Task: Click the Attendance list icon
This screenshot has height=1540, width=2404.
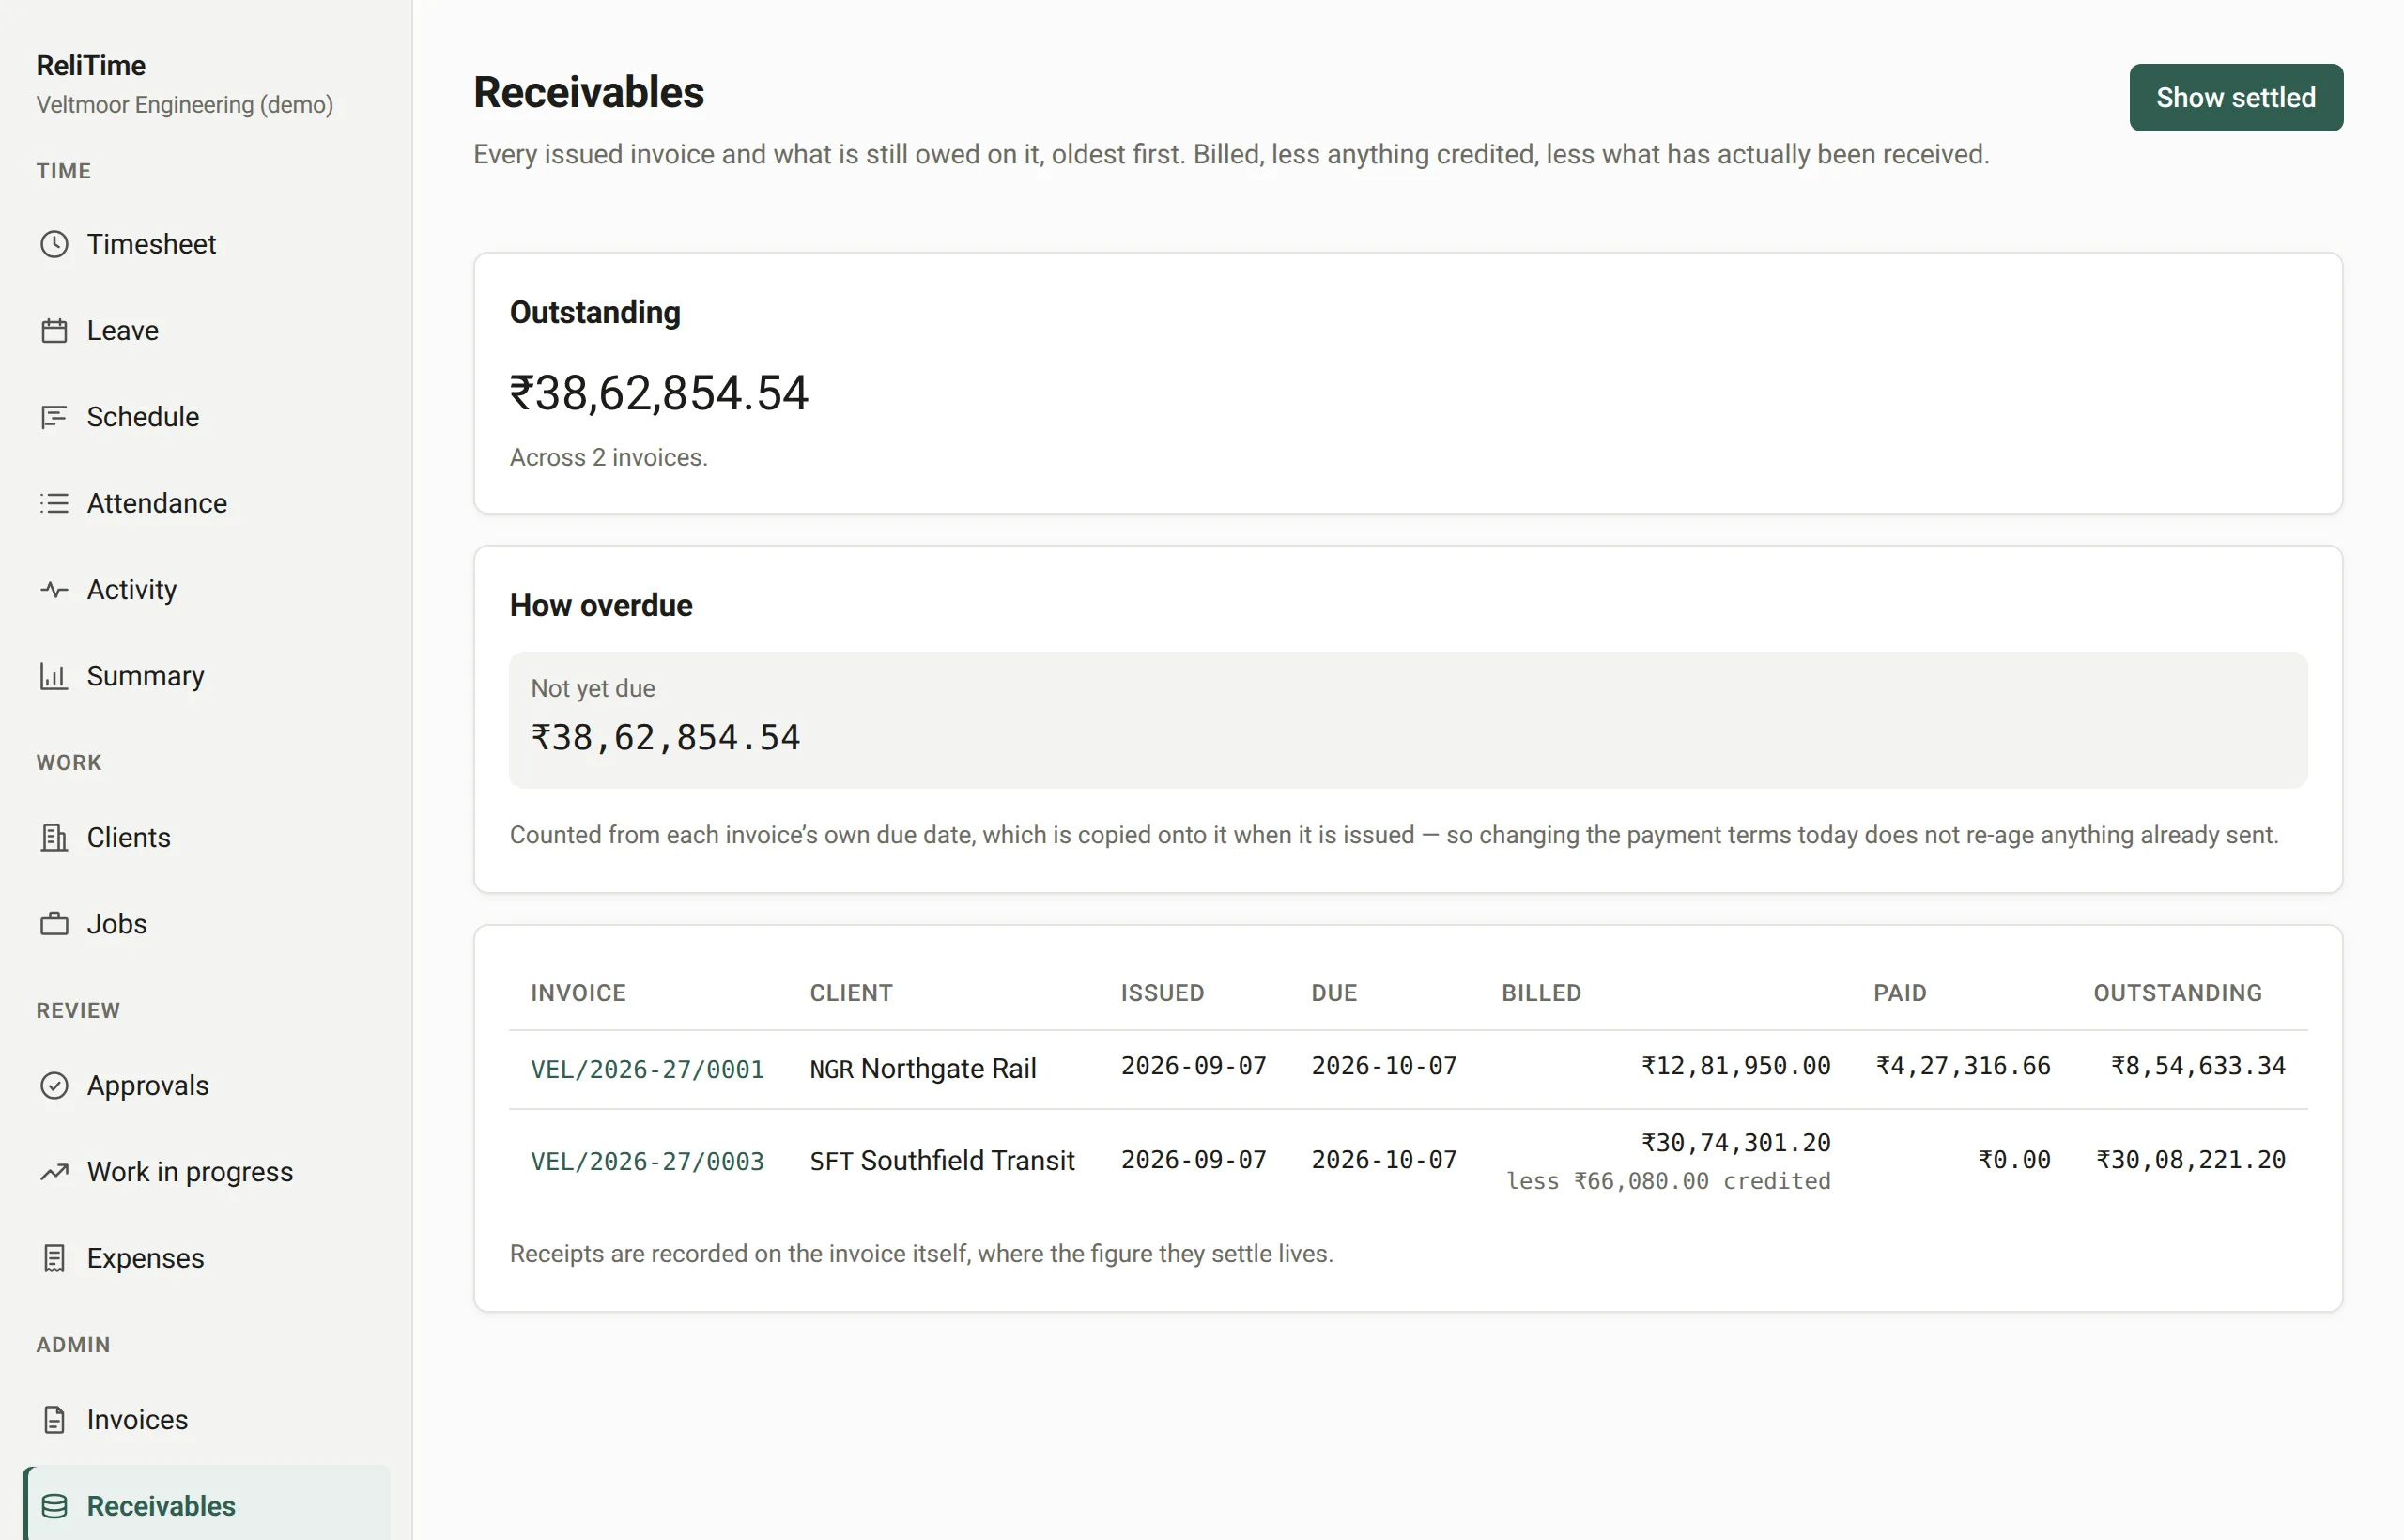Action: click(x=54, y=503)
